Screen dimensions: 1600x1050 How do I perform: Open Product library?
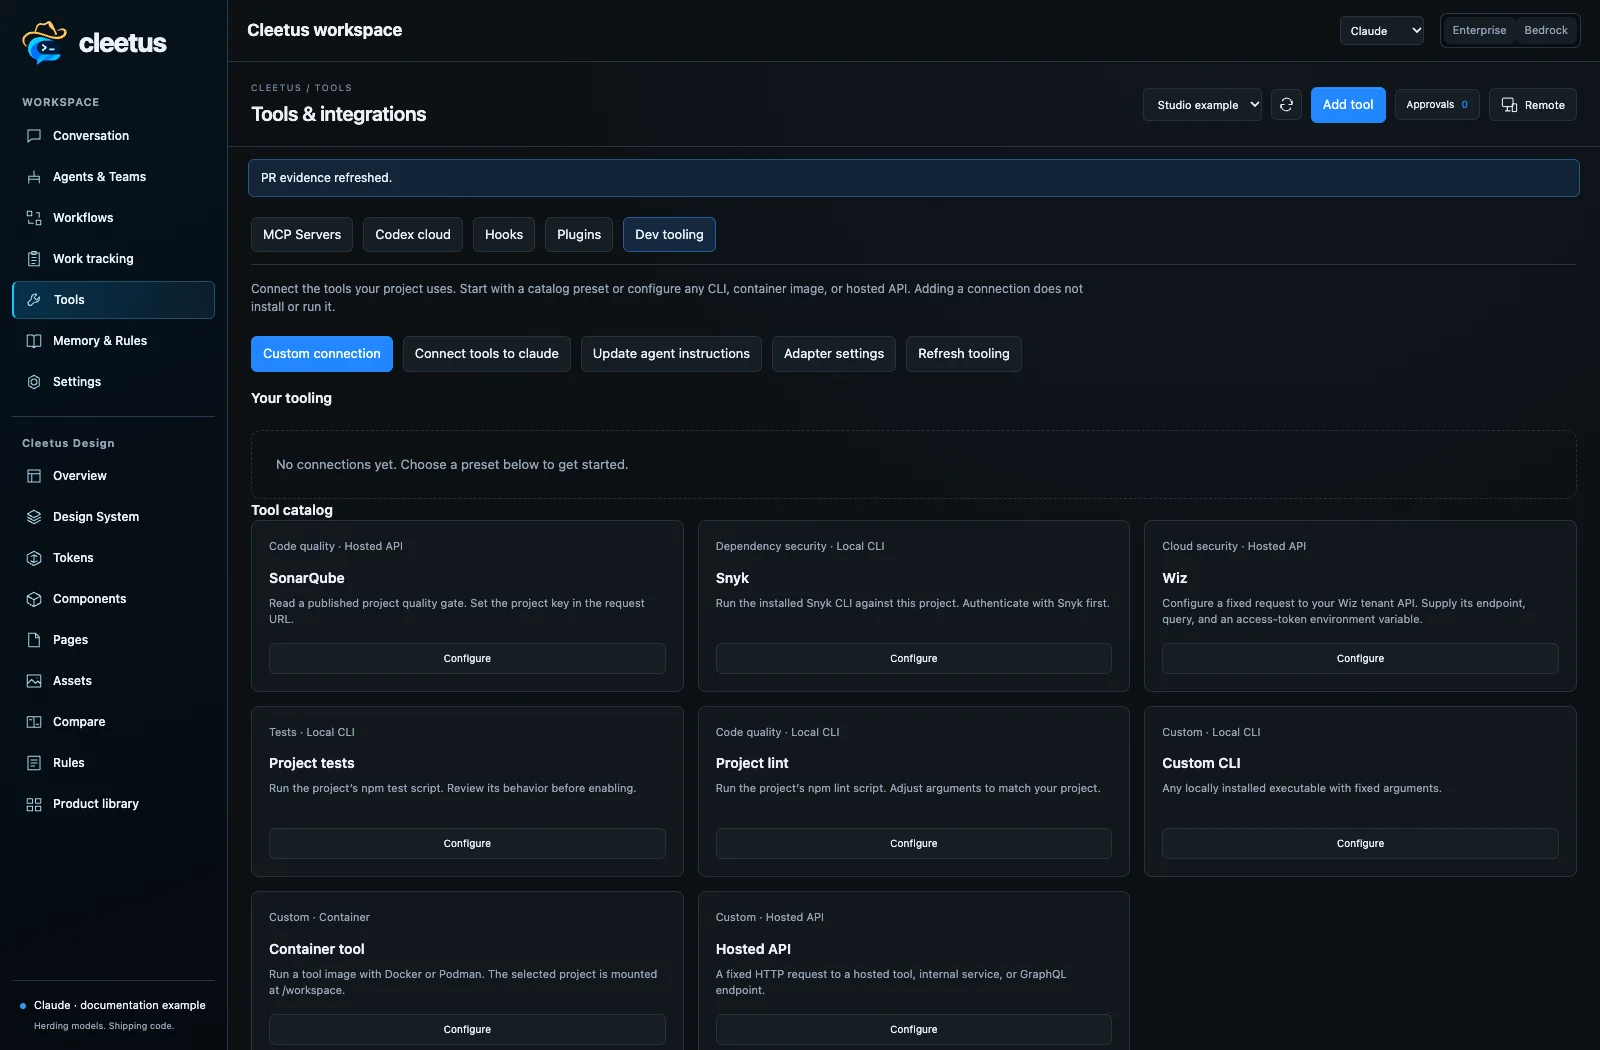click(x=113, y=804)
